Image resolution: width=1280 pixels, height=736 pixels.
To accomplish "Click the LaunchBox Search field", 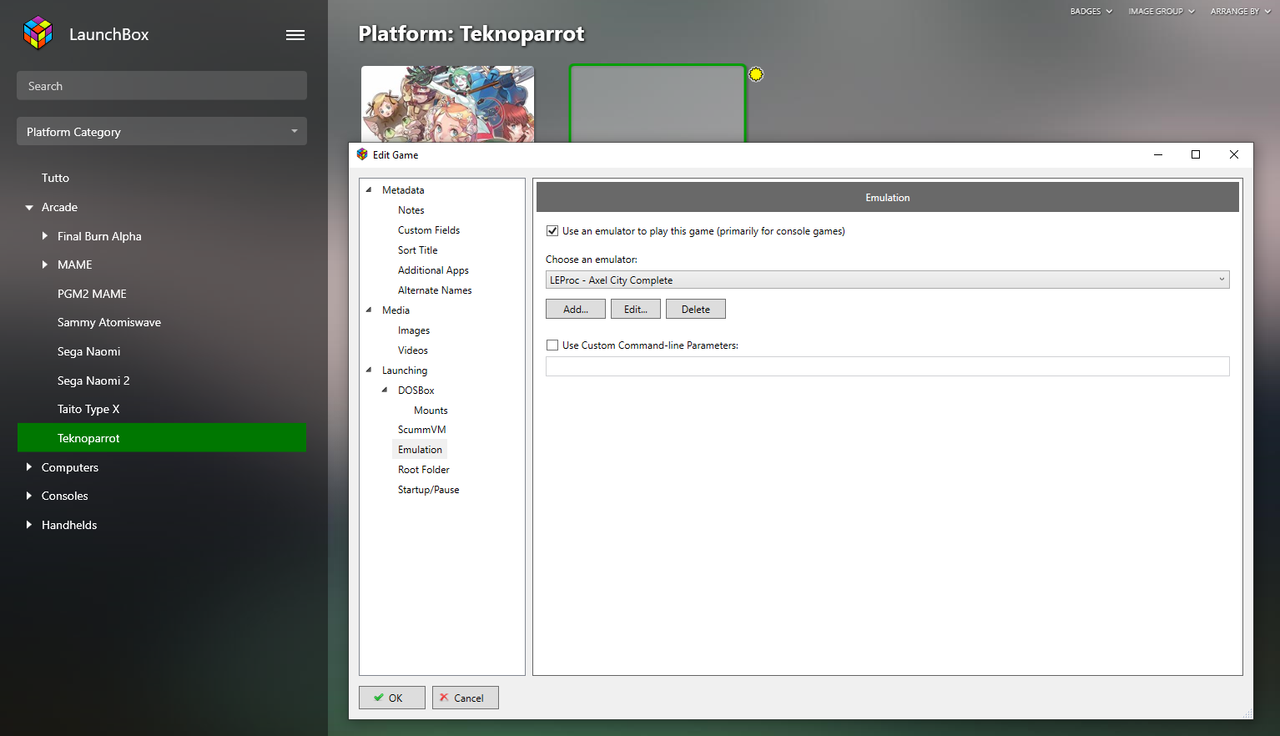I will (162, 85).
